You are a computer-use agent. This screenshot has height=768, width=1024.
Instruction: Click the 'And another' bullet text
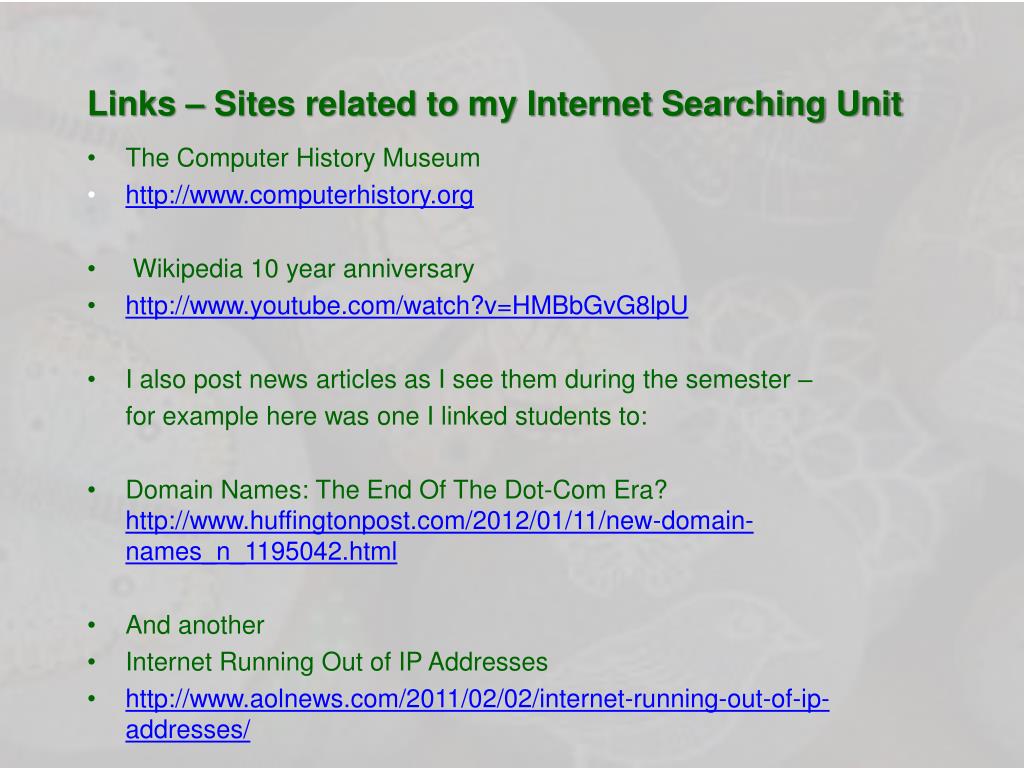click(x=195, y=625)
